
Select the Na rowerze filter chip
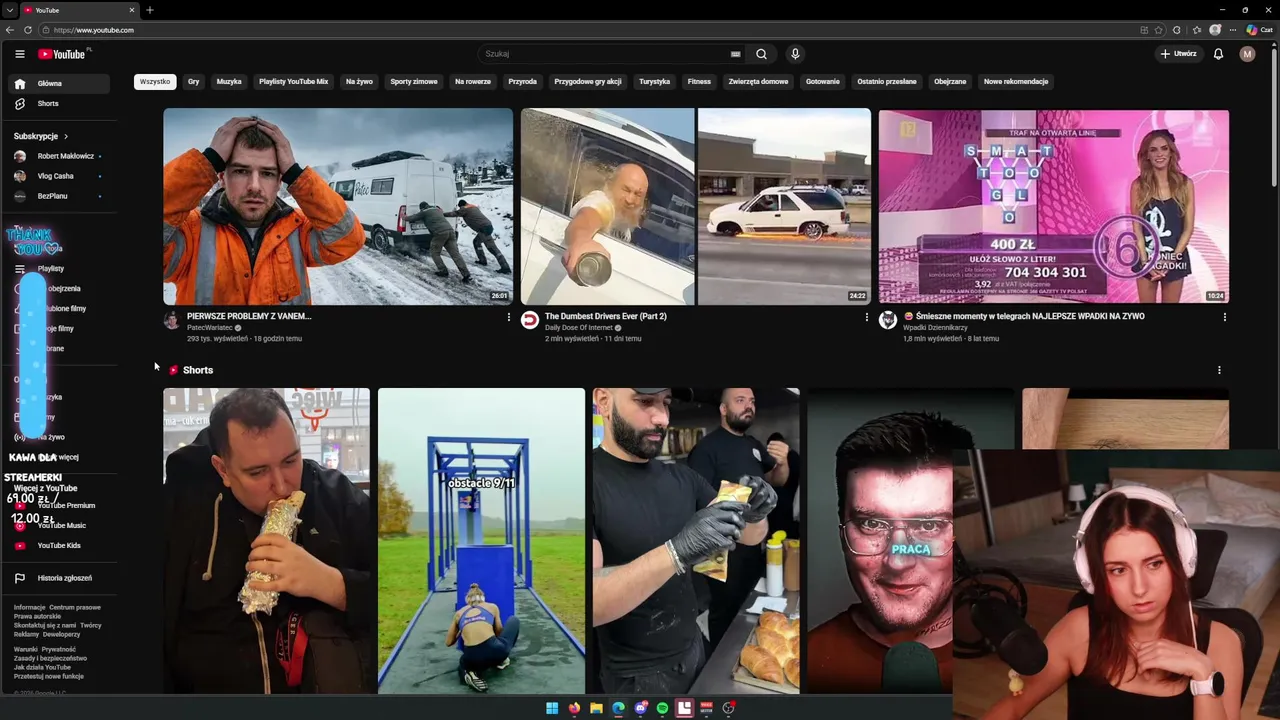(x=473, y=82)
